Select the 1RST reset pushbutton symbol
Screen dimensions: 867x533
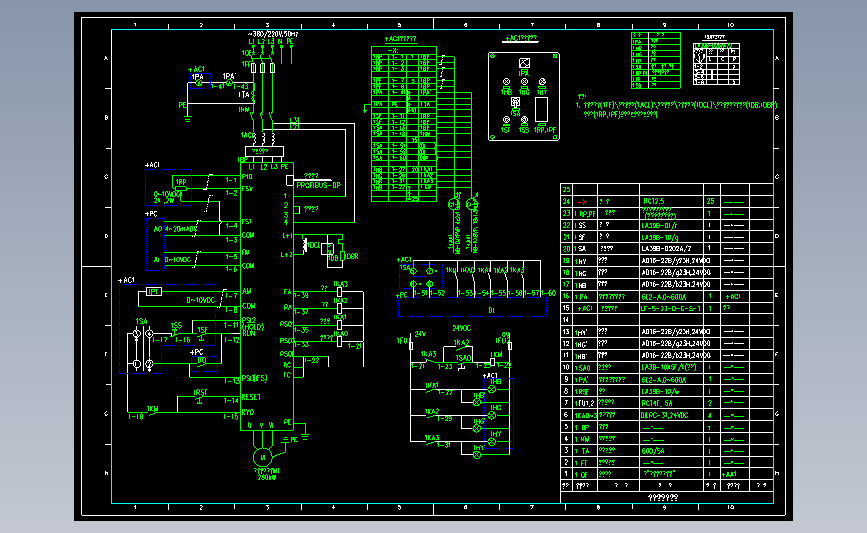coord(200,400)
